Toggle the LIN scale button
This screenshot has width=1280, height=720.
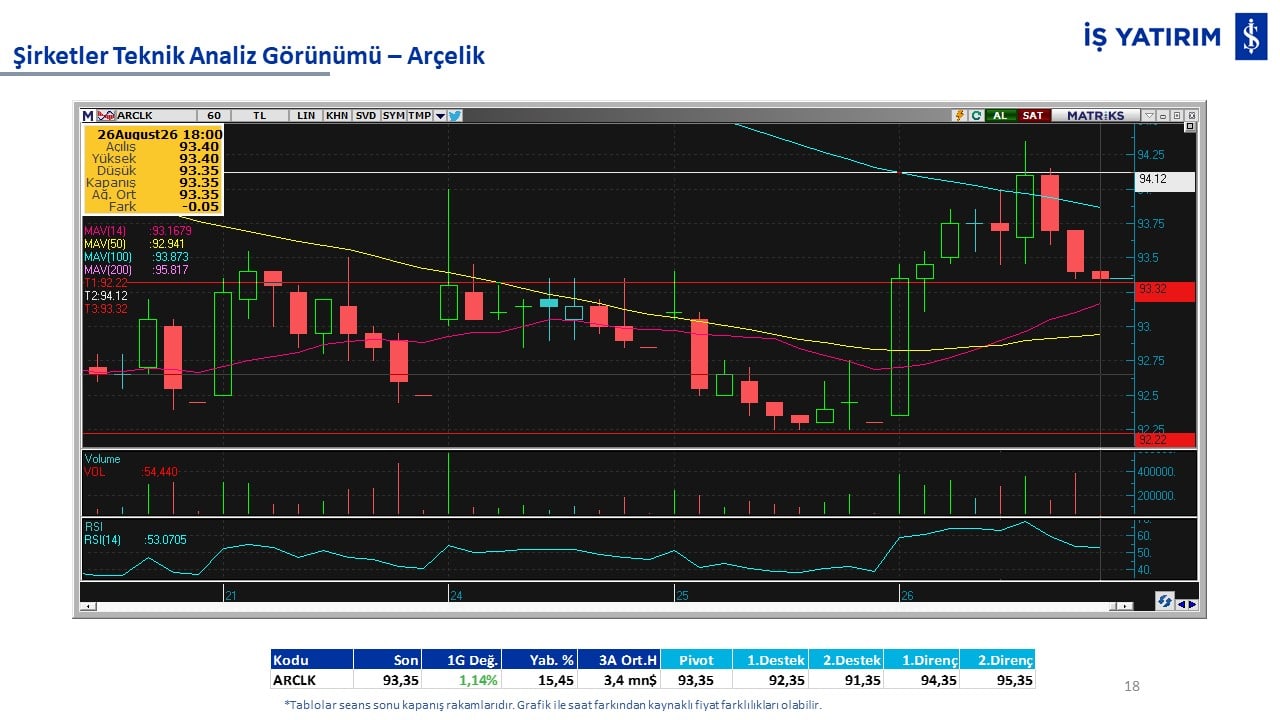point(306,115)
